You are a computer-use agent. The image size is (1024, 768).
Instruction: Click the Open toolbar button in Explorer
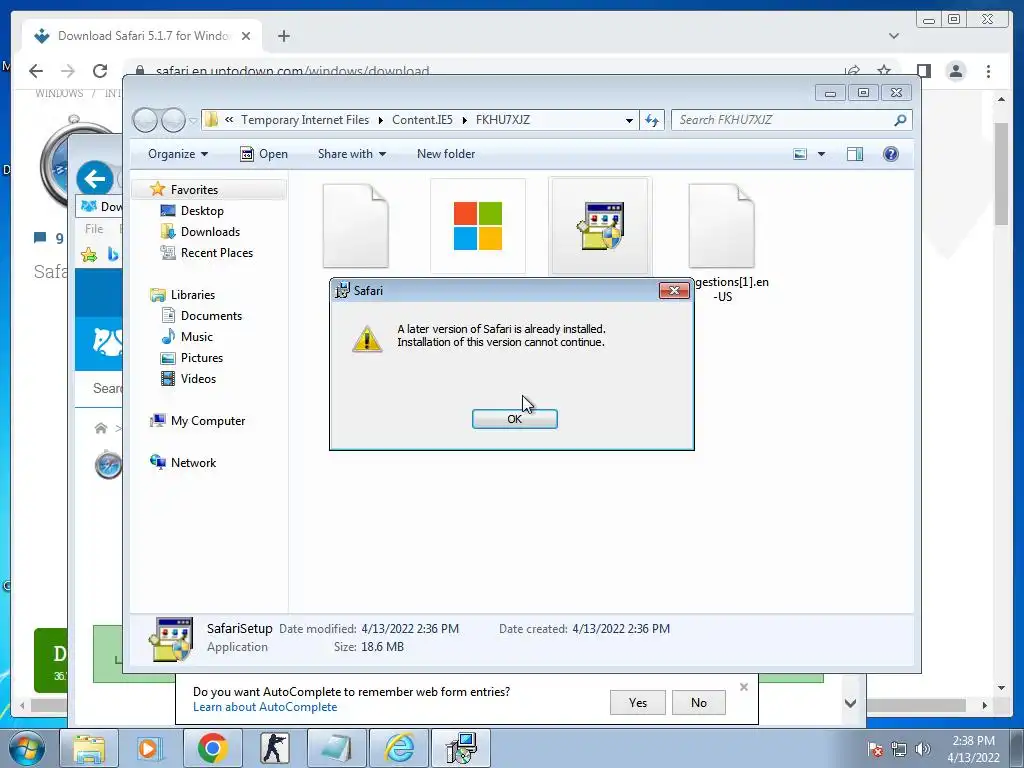(x=264, y=154)
